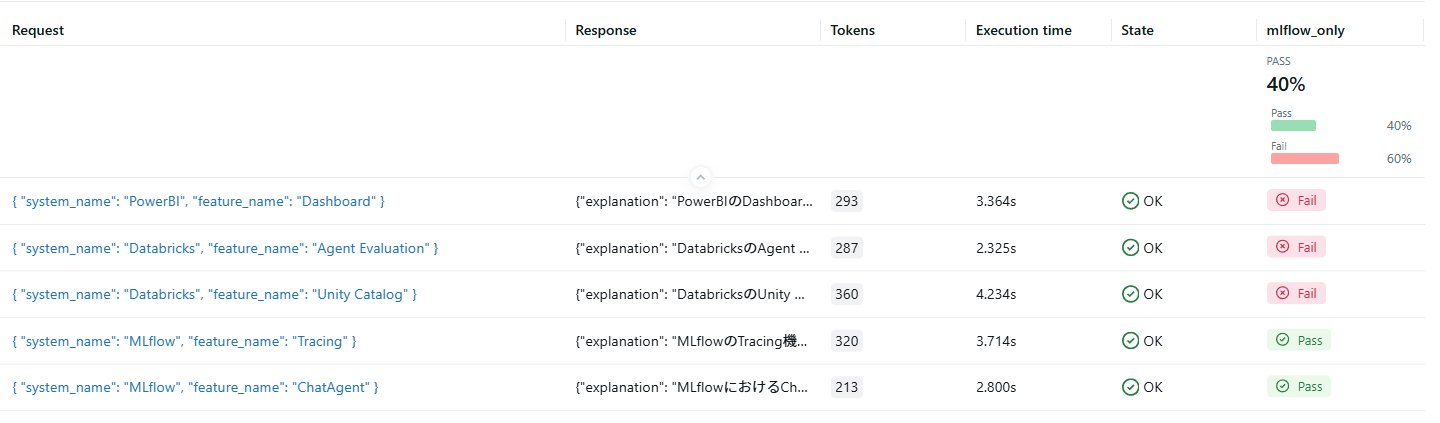Click the red Fail percentage bar
The width and height of the screenshot is (1440, 423).
[1304, 158]
